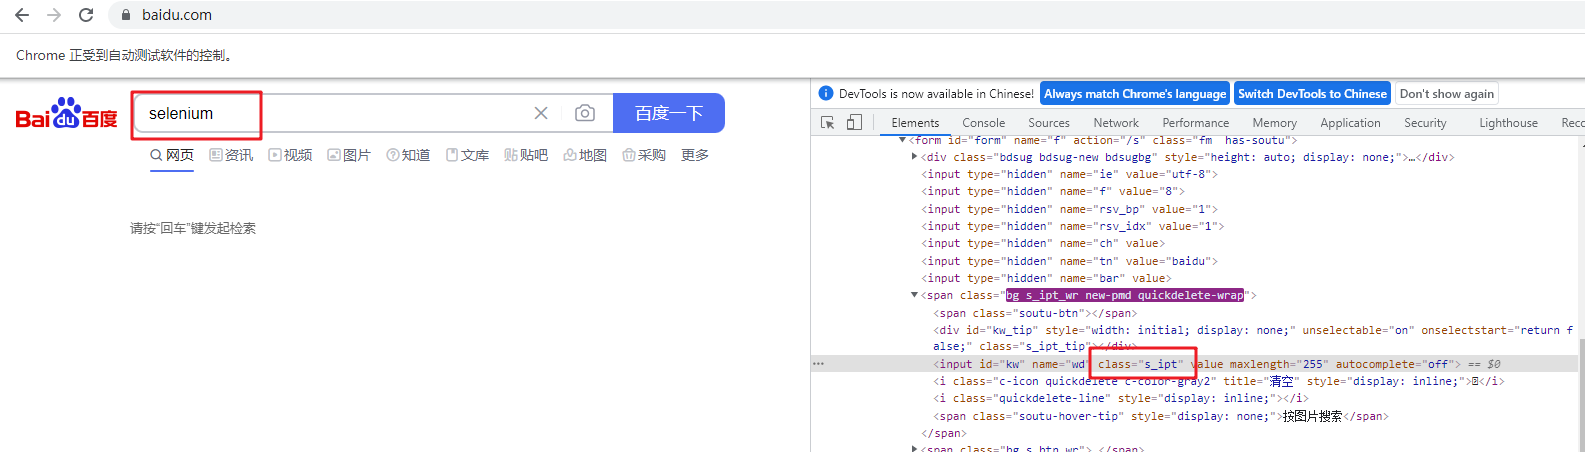Select the 文库 search tab
Image resolution: width=1585 pixels, height=452 pixels.
point(467,155)
